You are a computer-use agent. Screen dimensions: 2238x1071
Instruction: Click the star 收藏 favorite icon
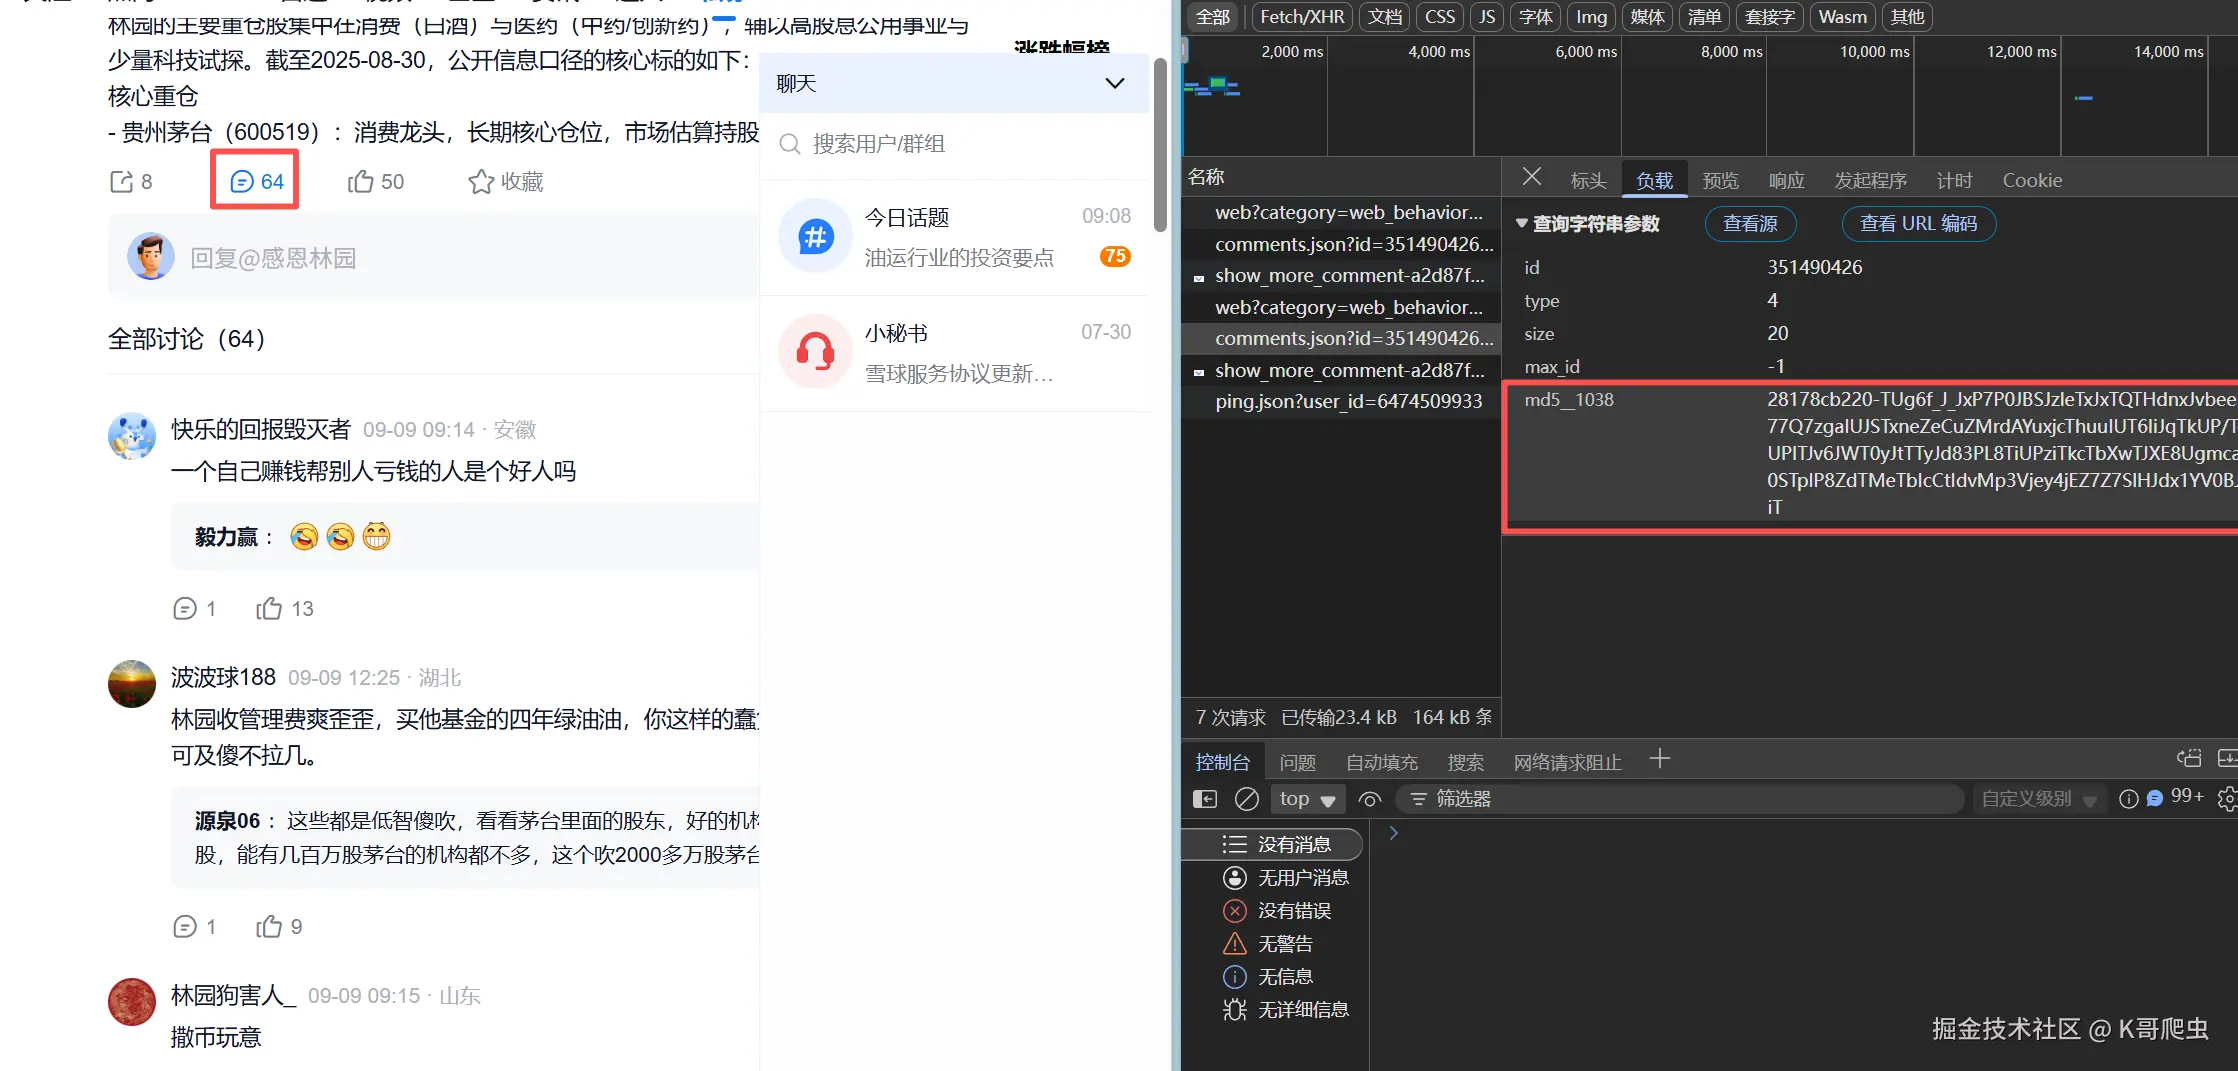(481, 182)
